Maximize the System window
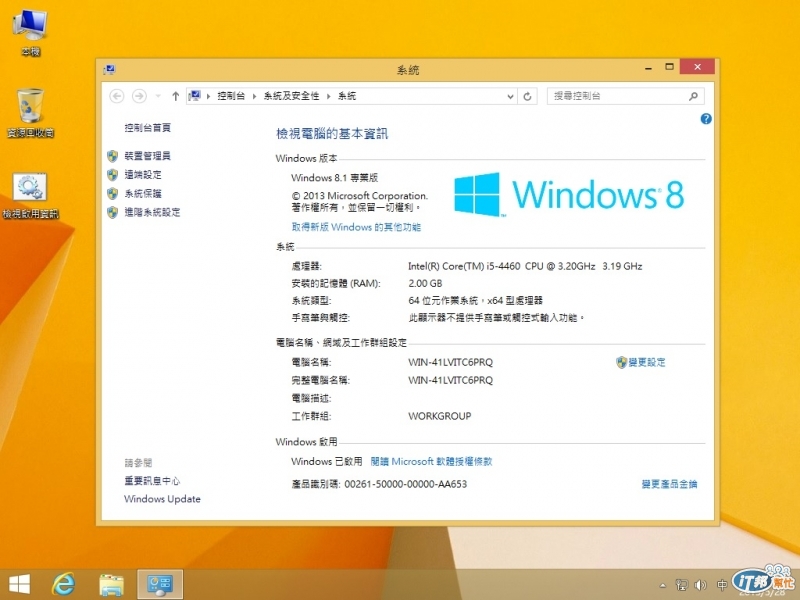The width and height of the screenshot is (800, 600). (669, 67)
